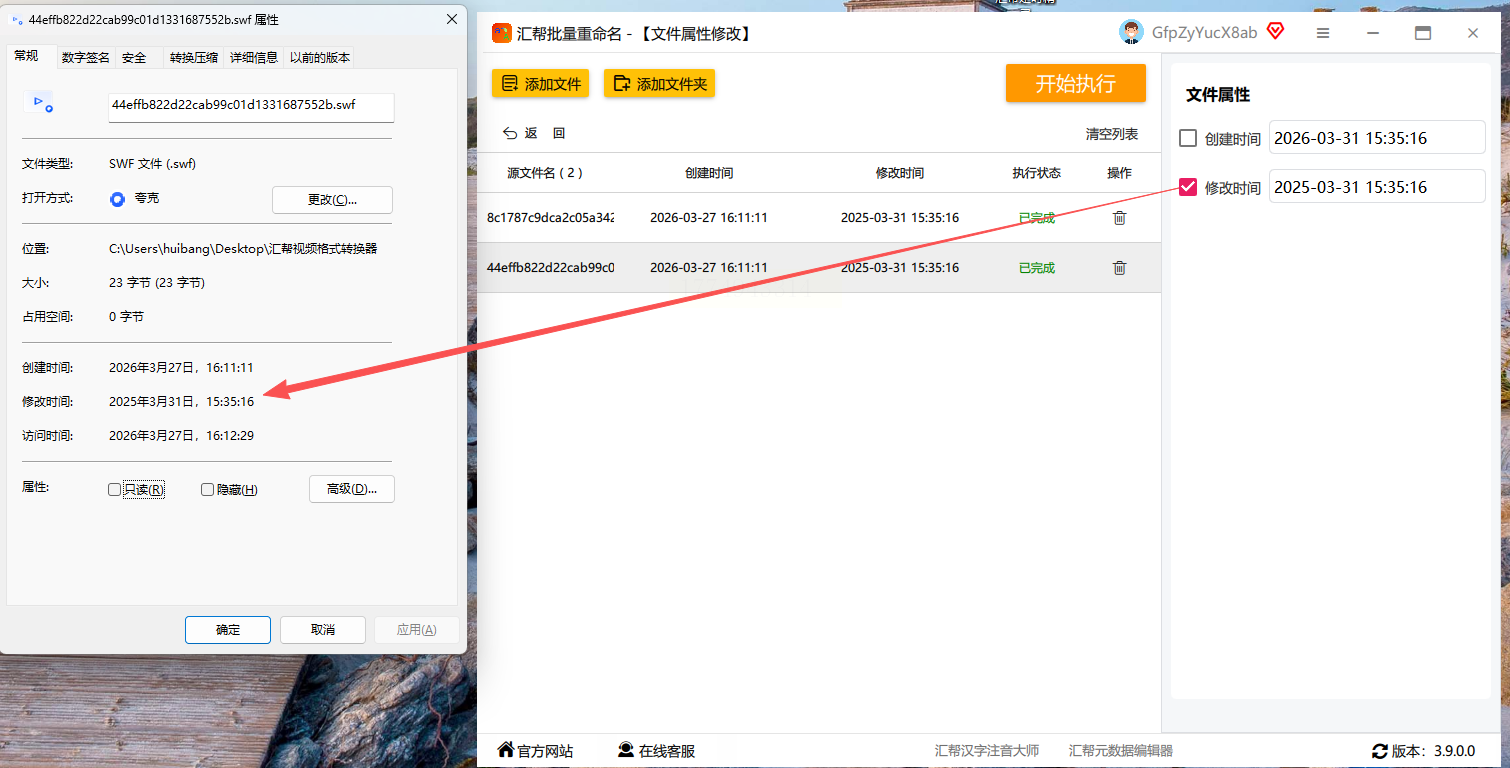Open the 汇帮元数据编辑器 link
Screen dimensions: 1510x768
[x=1121, y=751]
